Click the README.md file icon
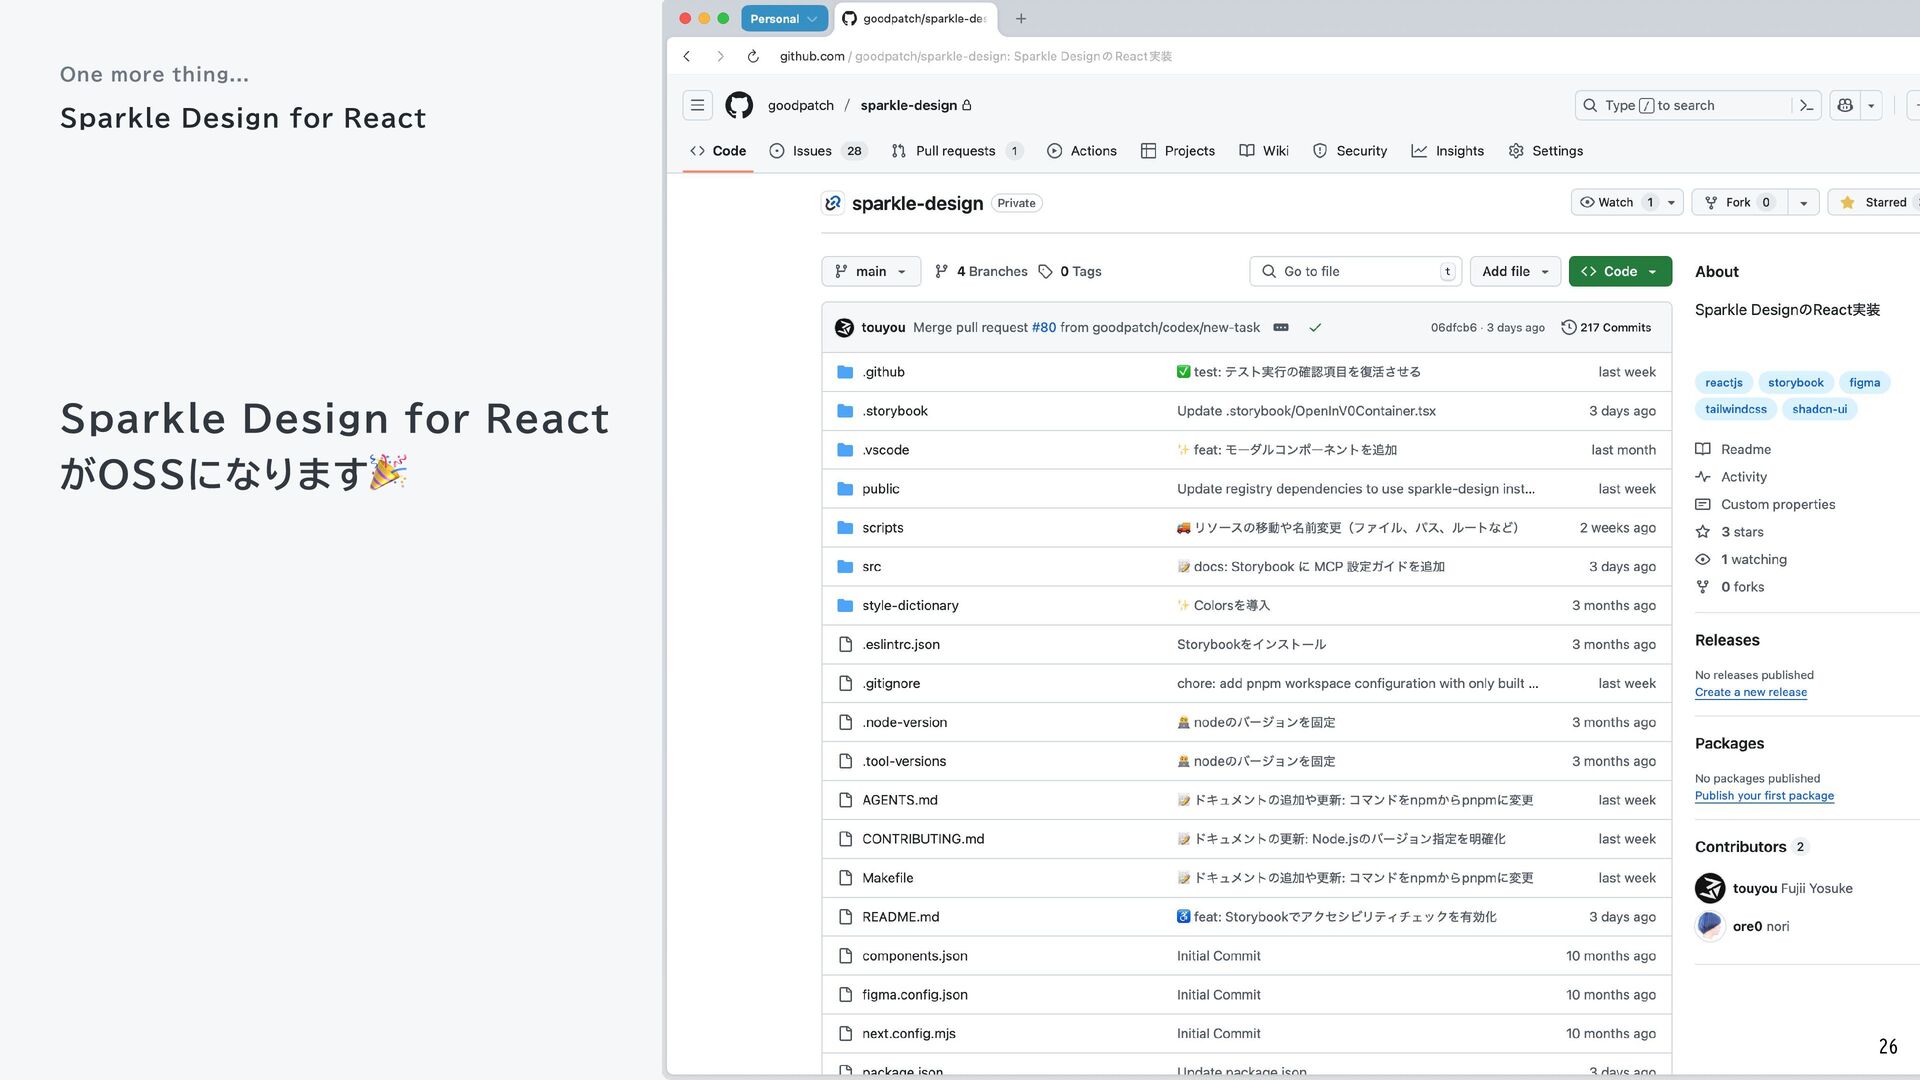 pos(845,917)
